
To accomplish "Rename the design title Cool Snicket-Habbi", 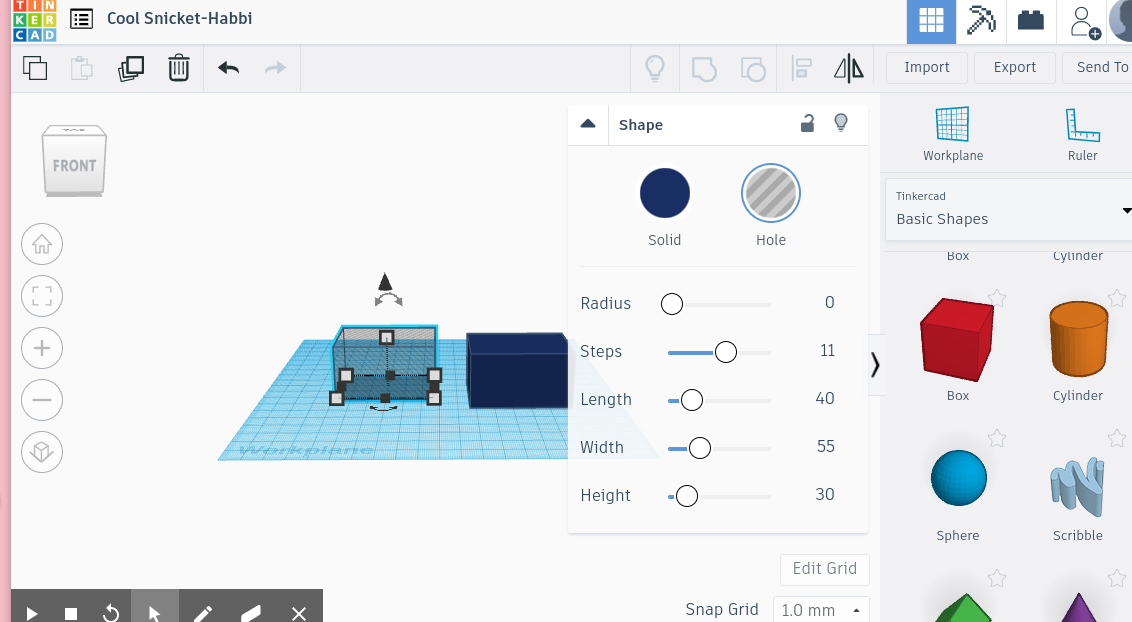I will coord(180,19).
